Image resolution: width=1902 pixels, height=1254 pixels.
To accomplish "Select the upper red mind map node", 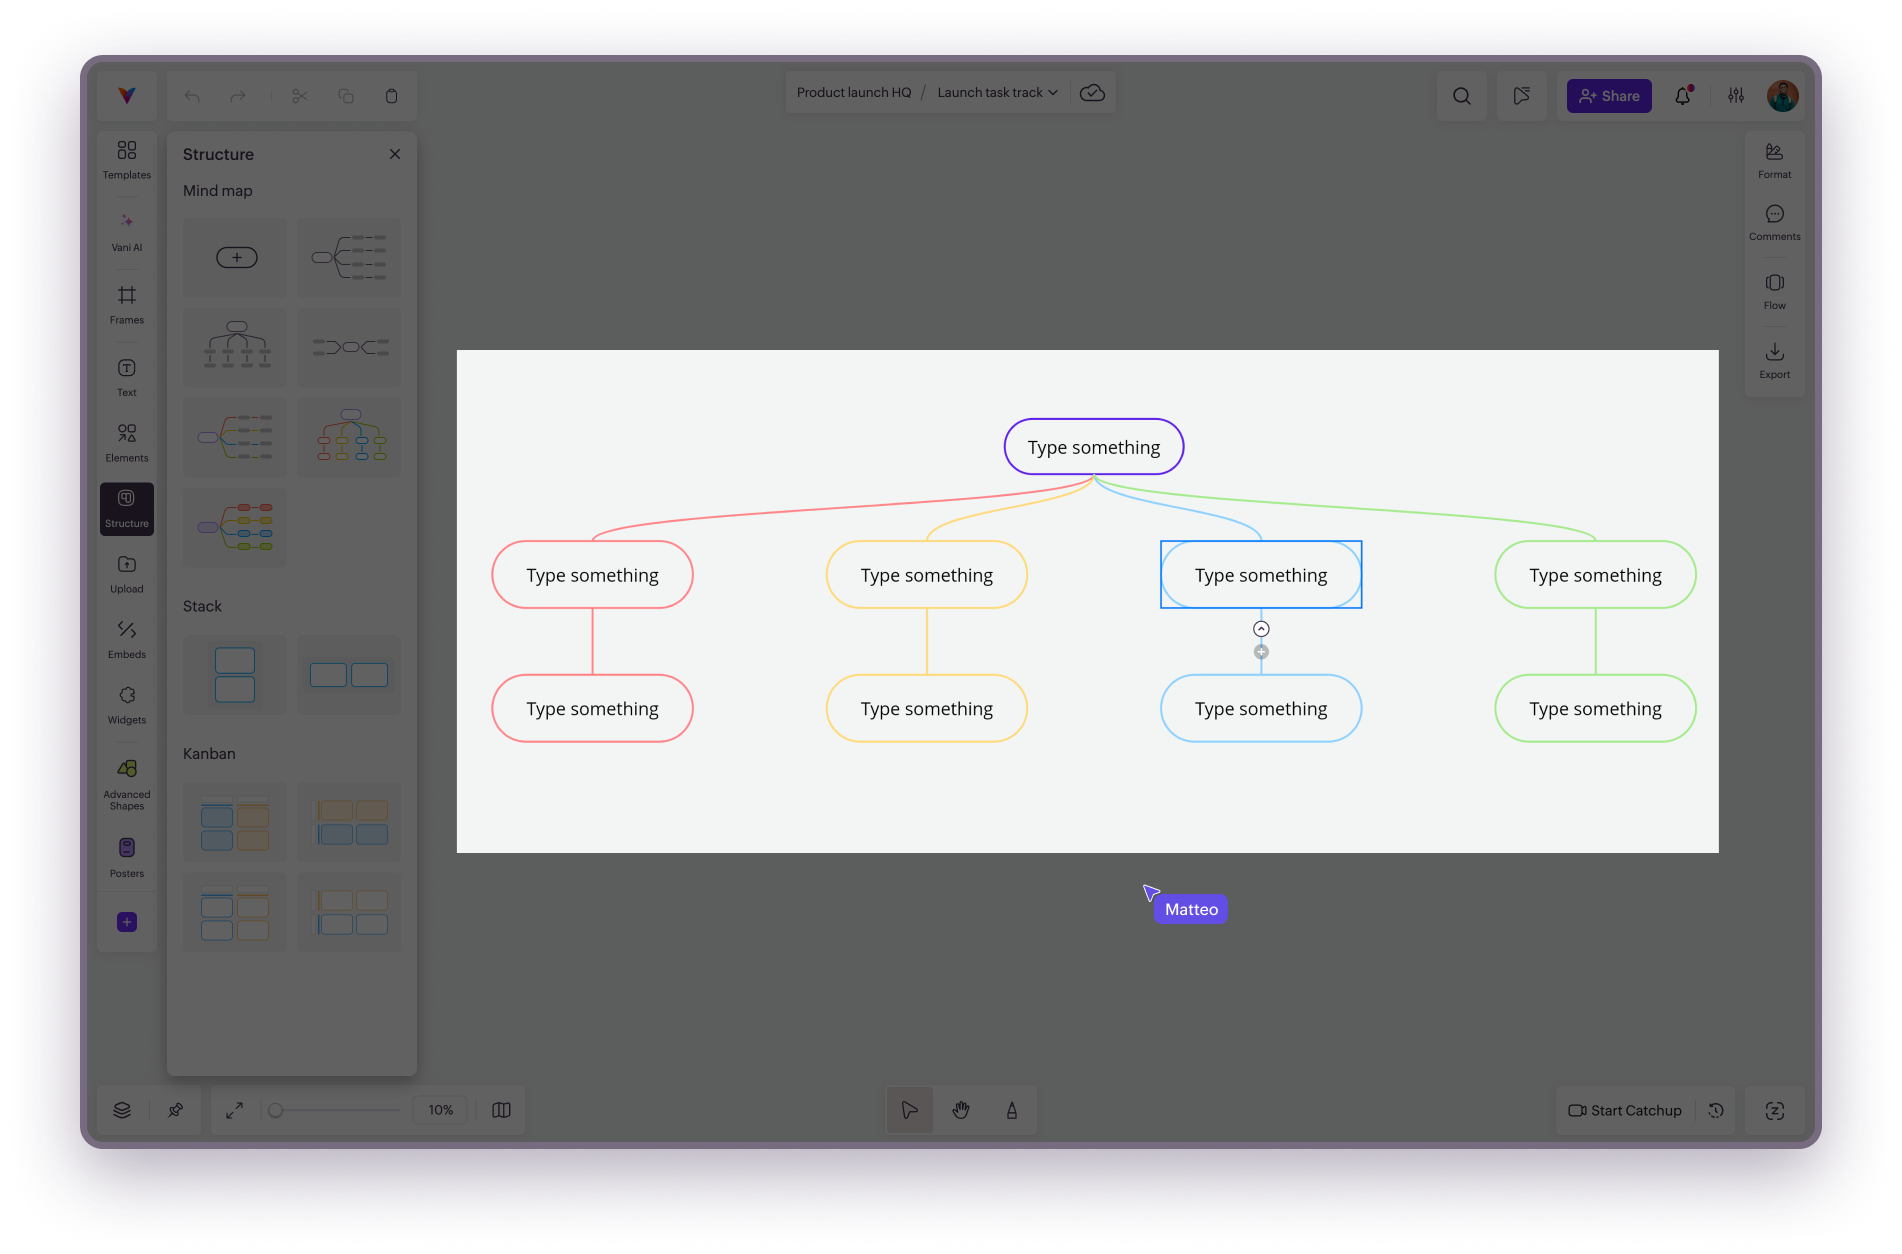I will pos(592,575).
